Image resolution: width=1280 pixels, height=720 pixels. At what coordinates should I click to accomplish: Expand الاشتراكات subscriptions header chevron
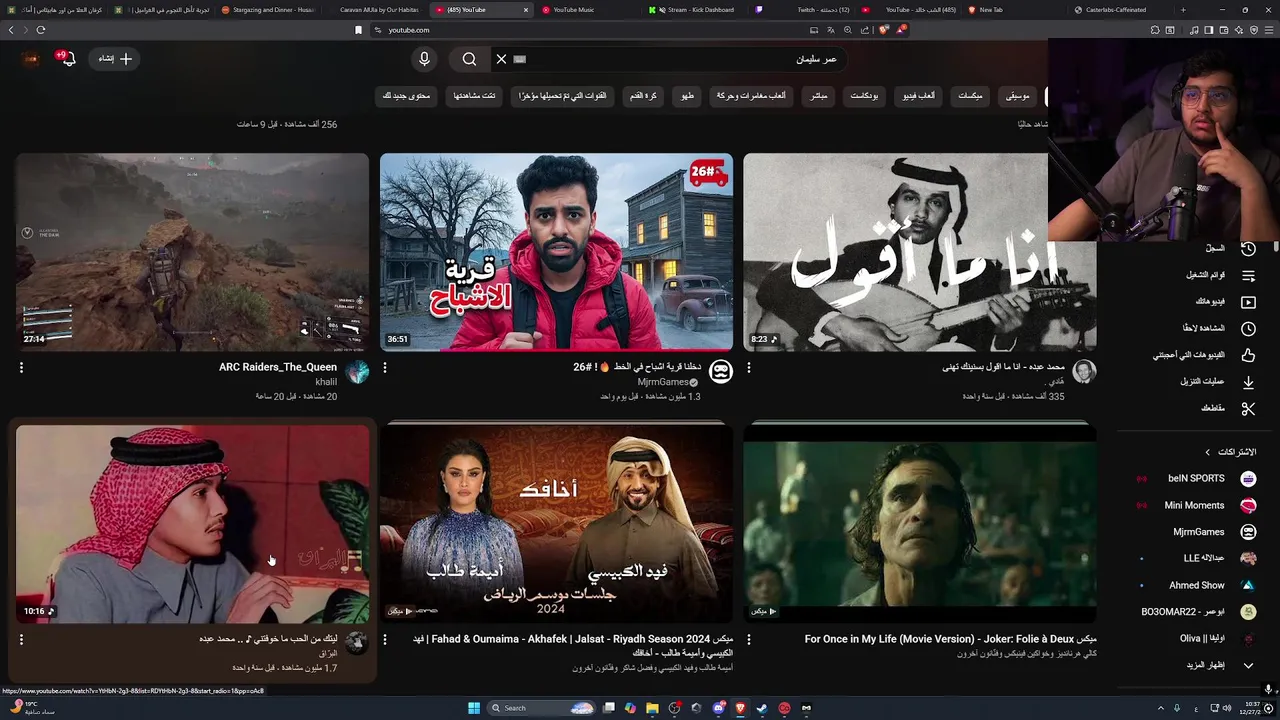(x=1207, y=452)
